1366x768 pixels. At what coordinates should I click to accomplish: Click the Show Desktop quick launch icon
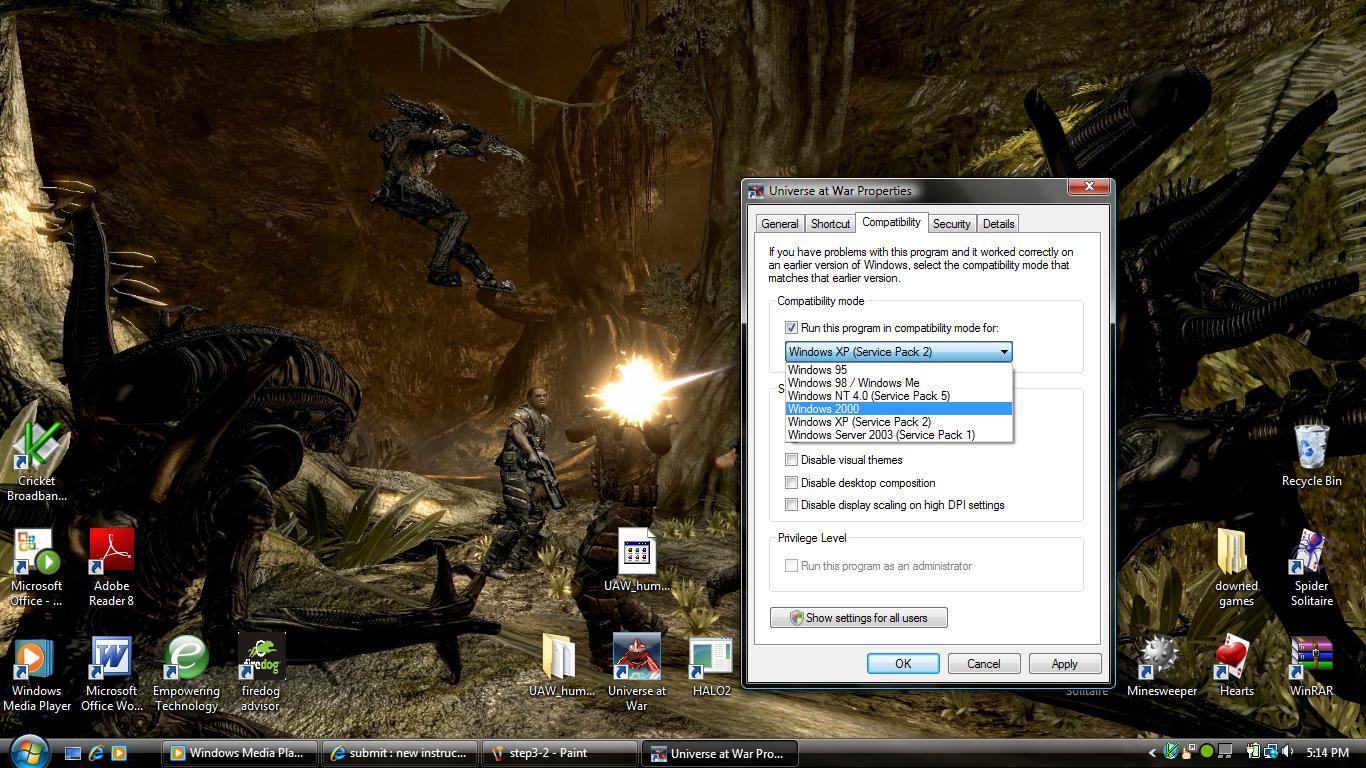[x=73, y=753]
